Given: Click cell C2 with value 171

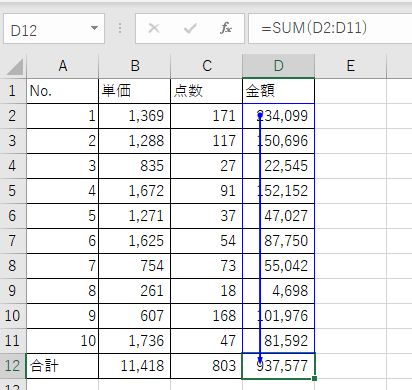Looking at the screenshot, I should (x=207, y=116).
